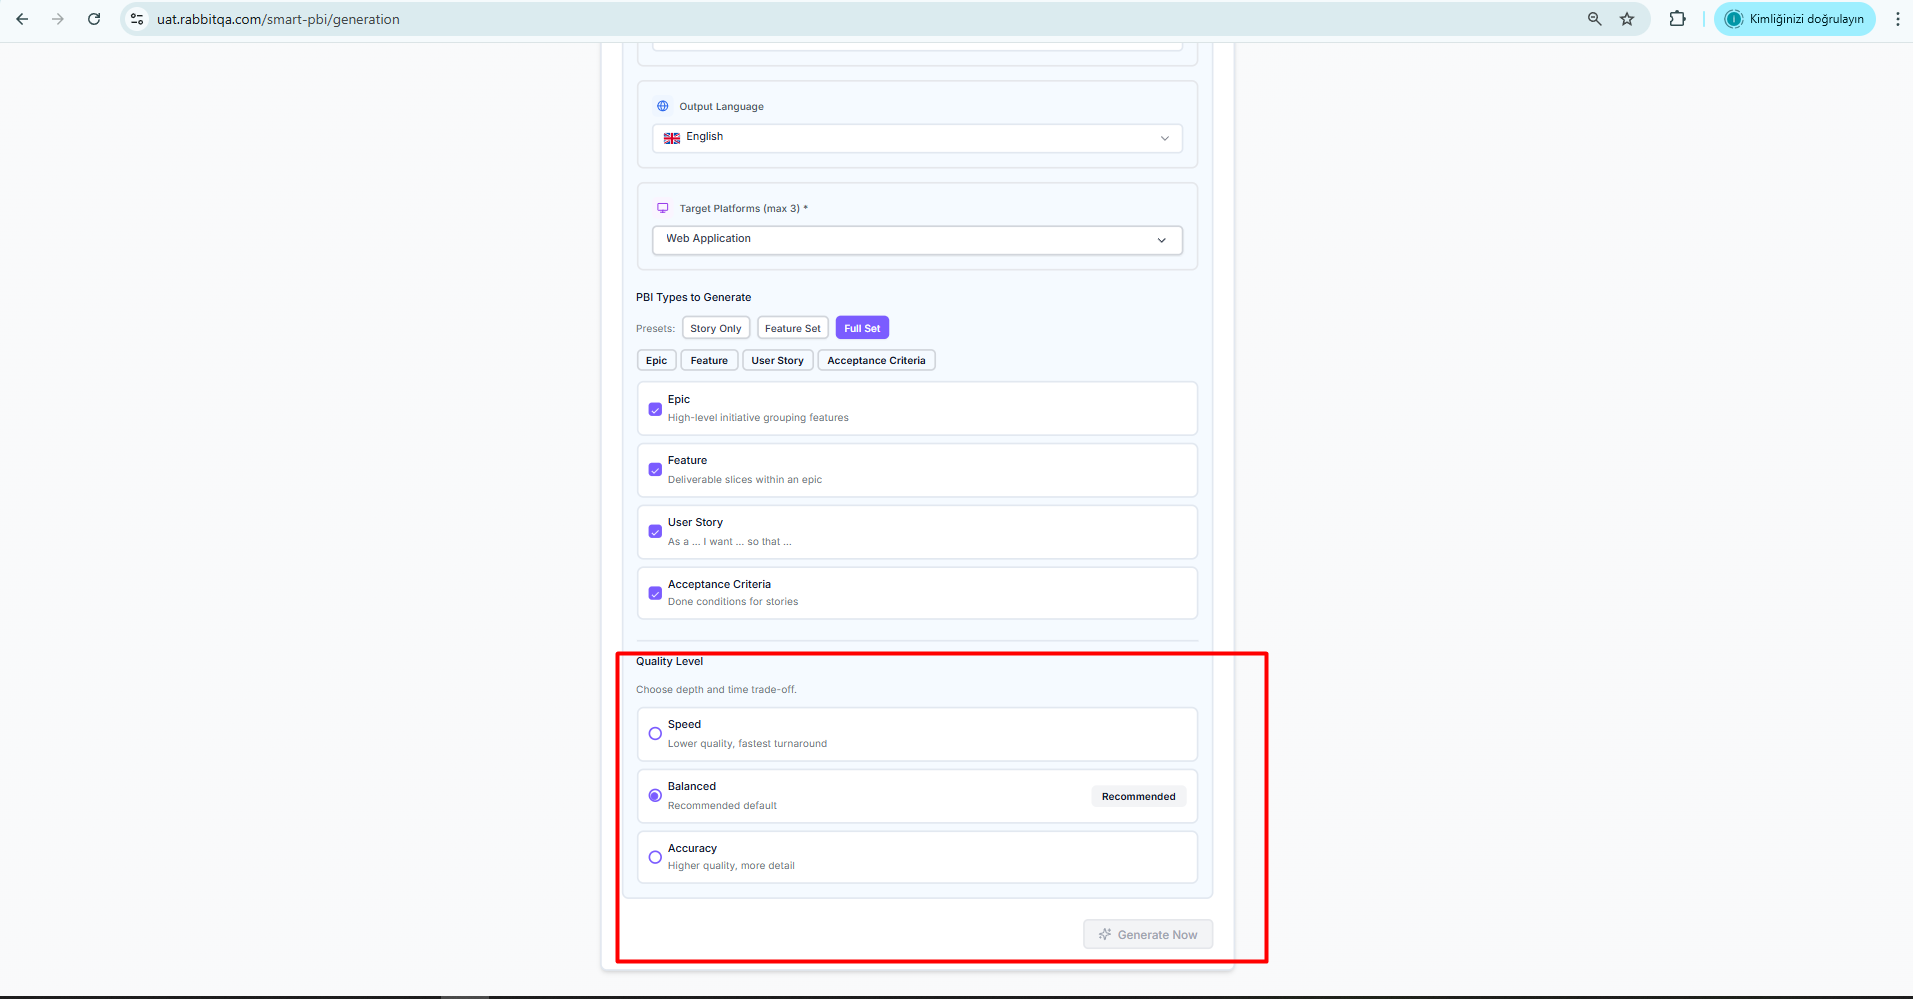Open the Target Platforms Web Application dropdown
Screen dimensions: 1913x999
917,240
